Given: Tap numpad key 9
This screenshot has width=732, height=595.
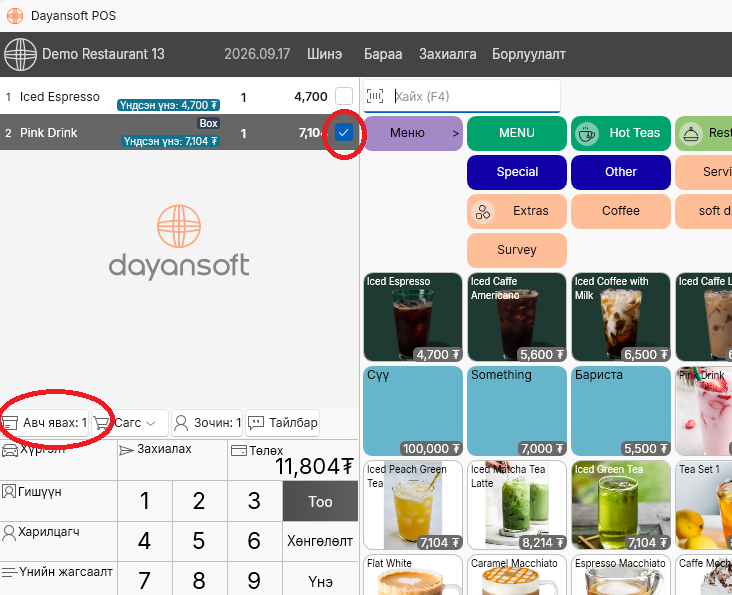Looking at the screenshot, I should click(x=254, y=580).
